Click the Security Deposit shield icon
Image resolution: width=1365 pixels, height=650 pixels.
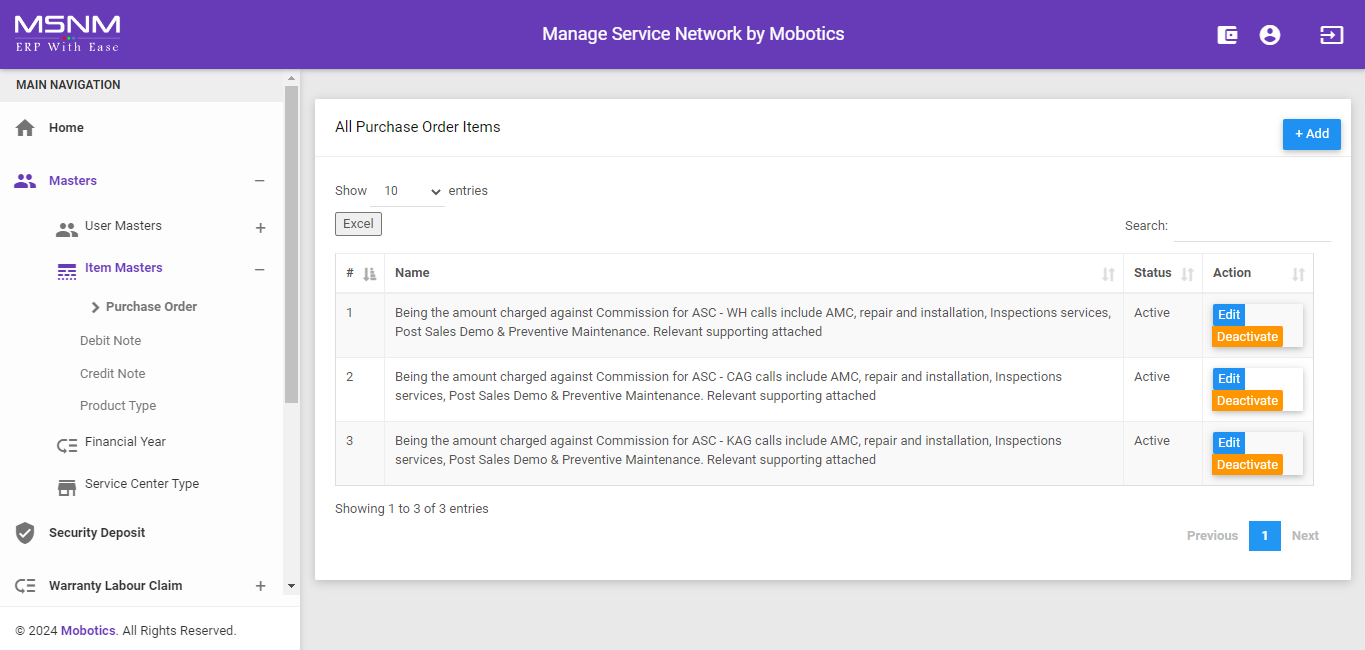[x=25, y=533]
